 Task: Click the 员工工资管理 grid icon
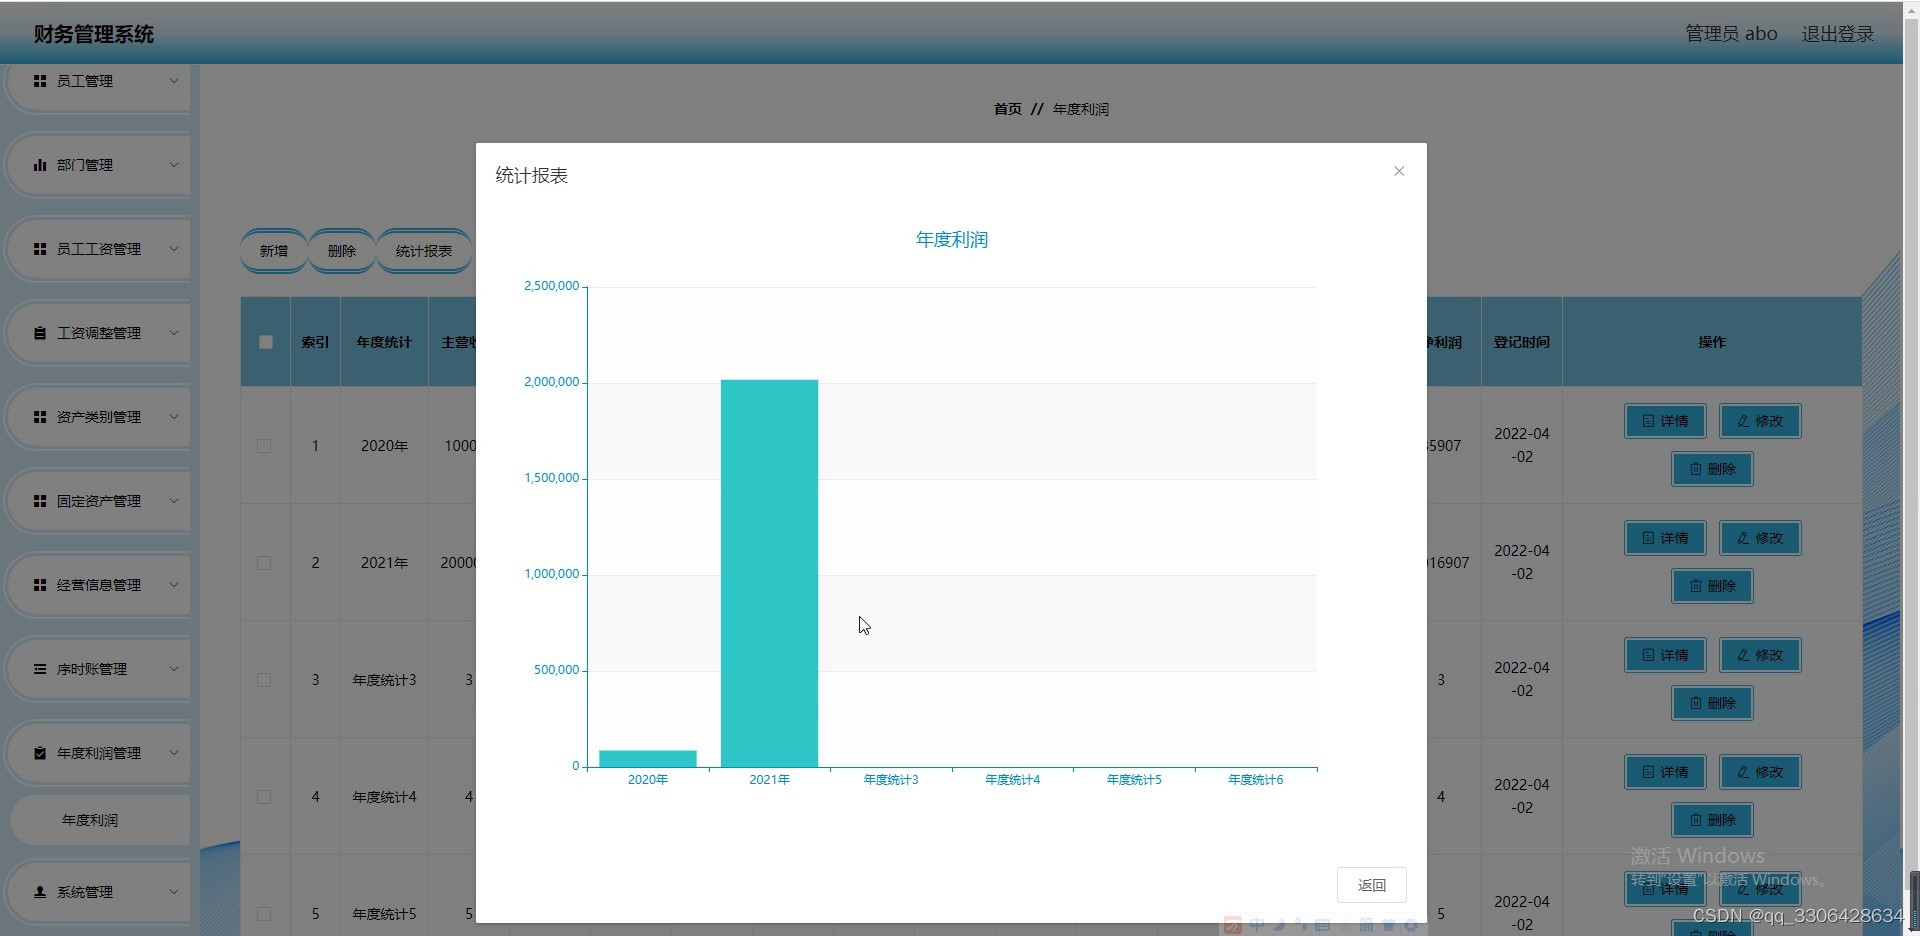pos(40,249)
